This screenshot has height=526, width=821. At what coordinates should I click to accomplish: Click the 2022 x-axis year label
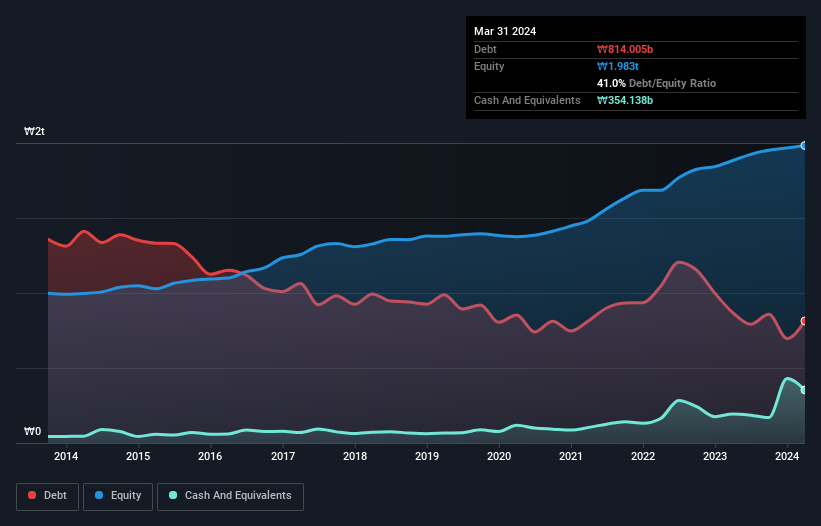[643, 456]
